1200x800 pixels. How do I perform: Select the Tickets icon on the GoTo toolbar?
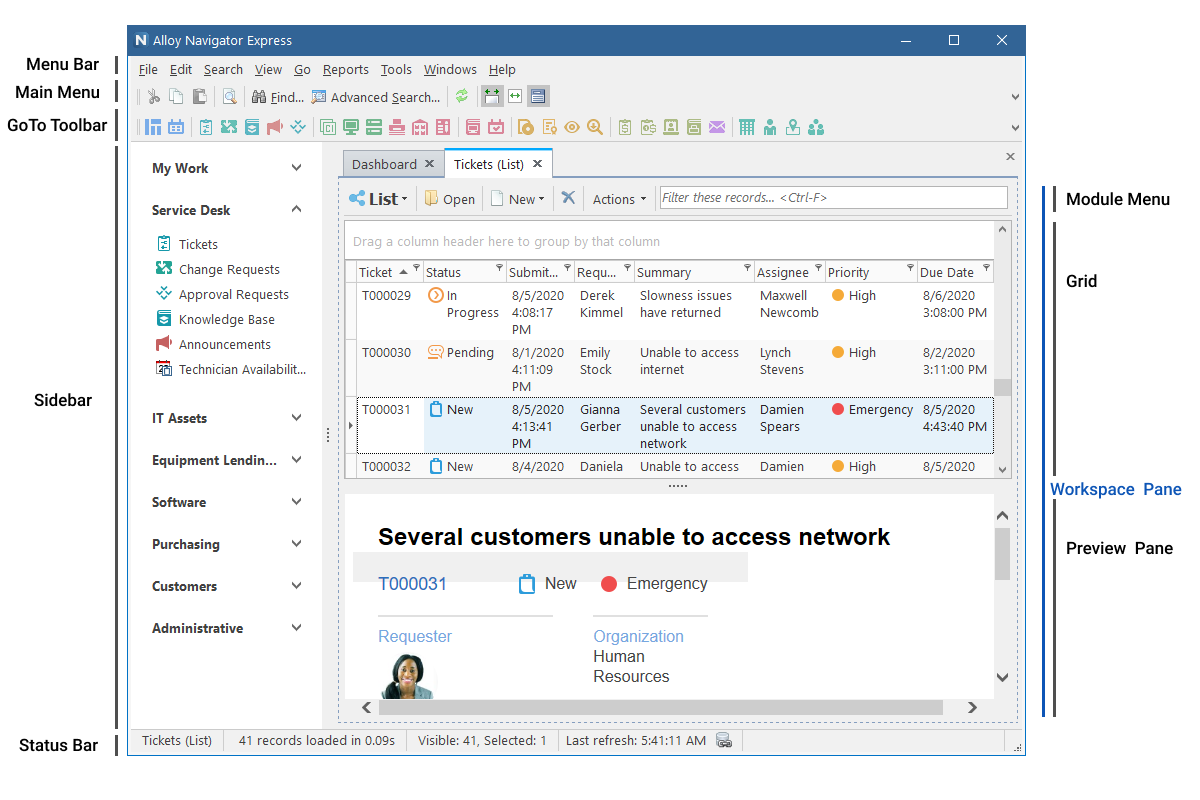(x=205, y=127)
